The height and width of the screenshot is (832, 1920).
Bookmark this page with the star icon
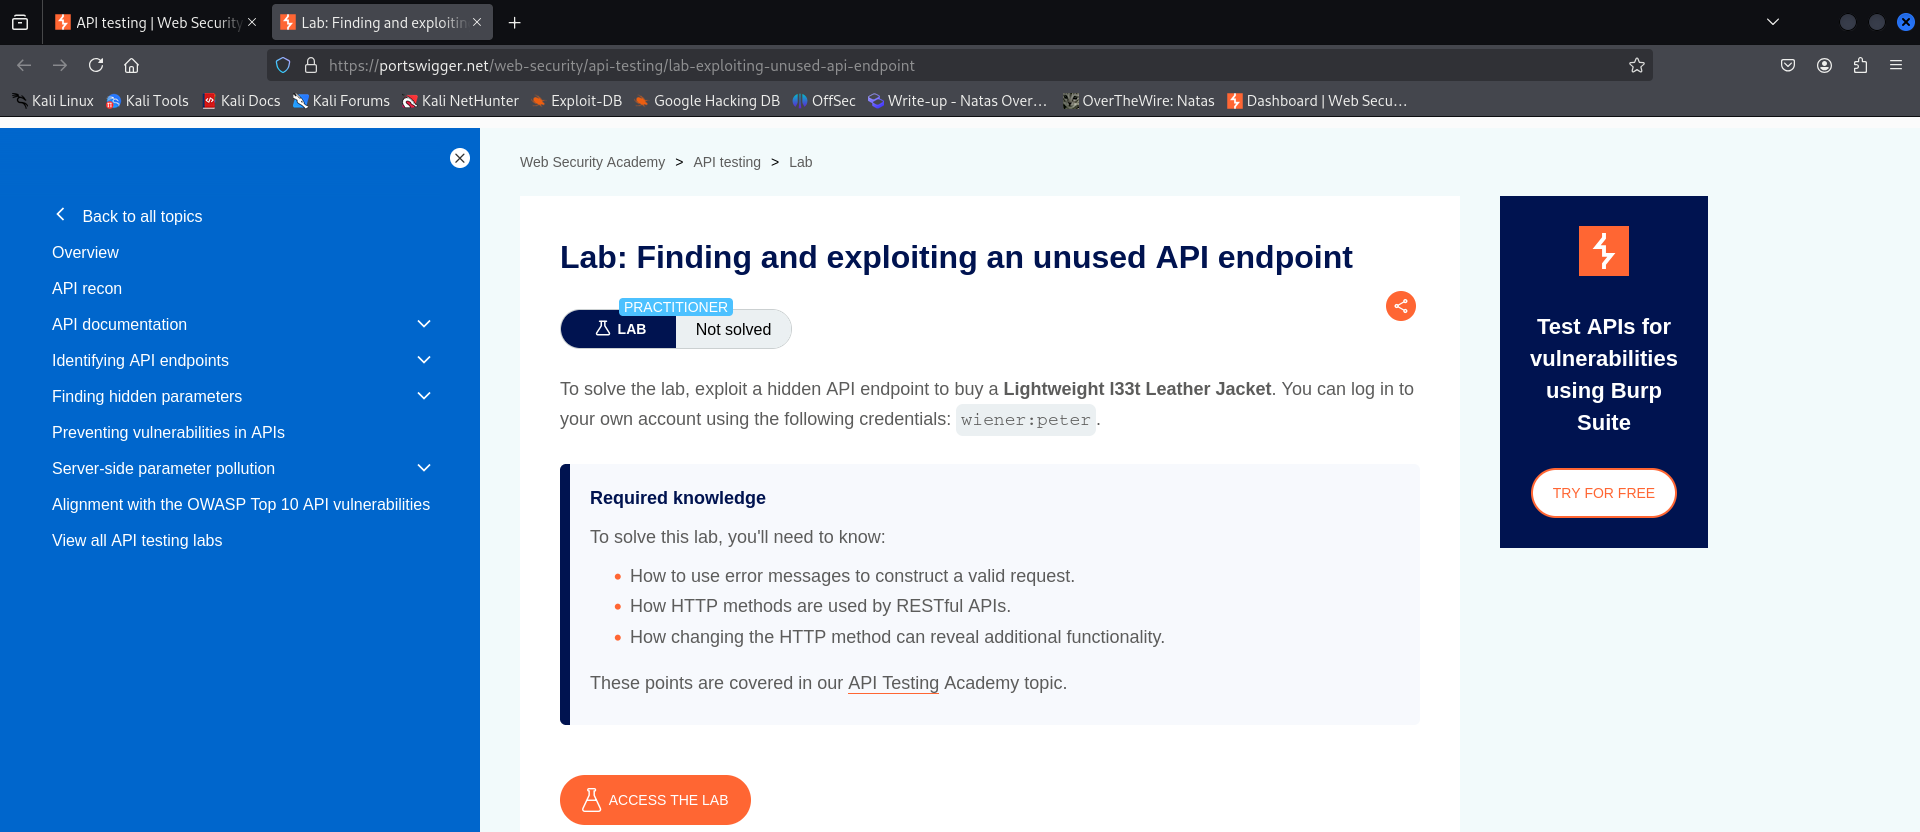point(1637,65)
